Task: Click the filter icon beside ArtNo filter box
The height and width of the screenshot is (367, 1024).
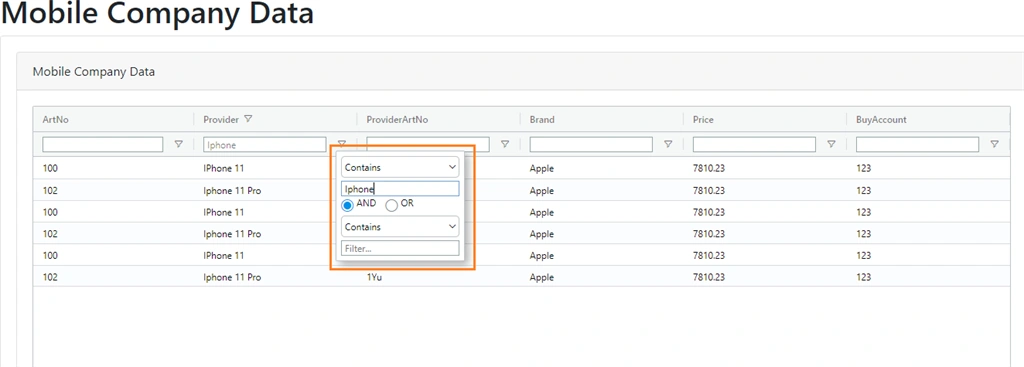Action: [179, 144]
